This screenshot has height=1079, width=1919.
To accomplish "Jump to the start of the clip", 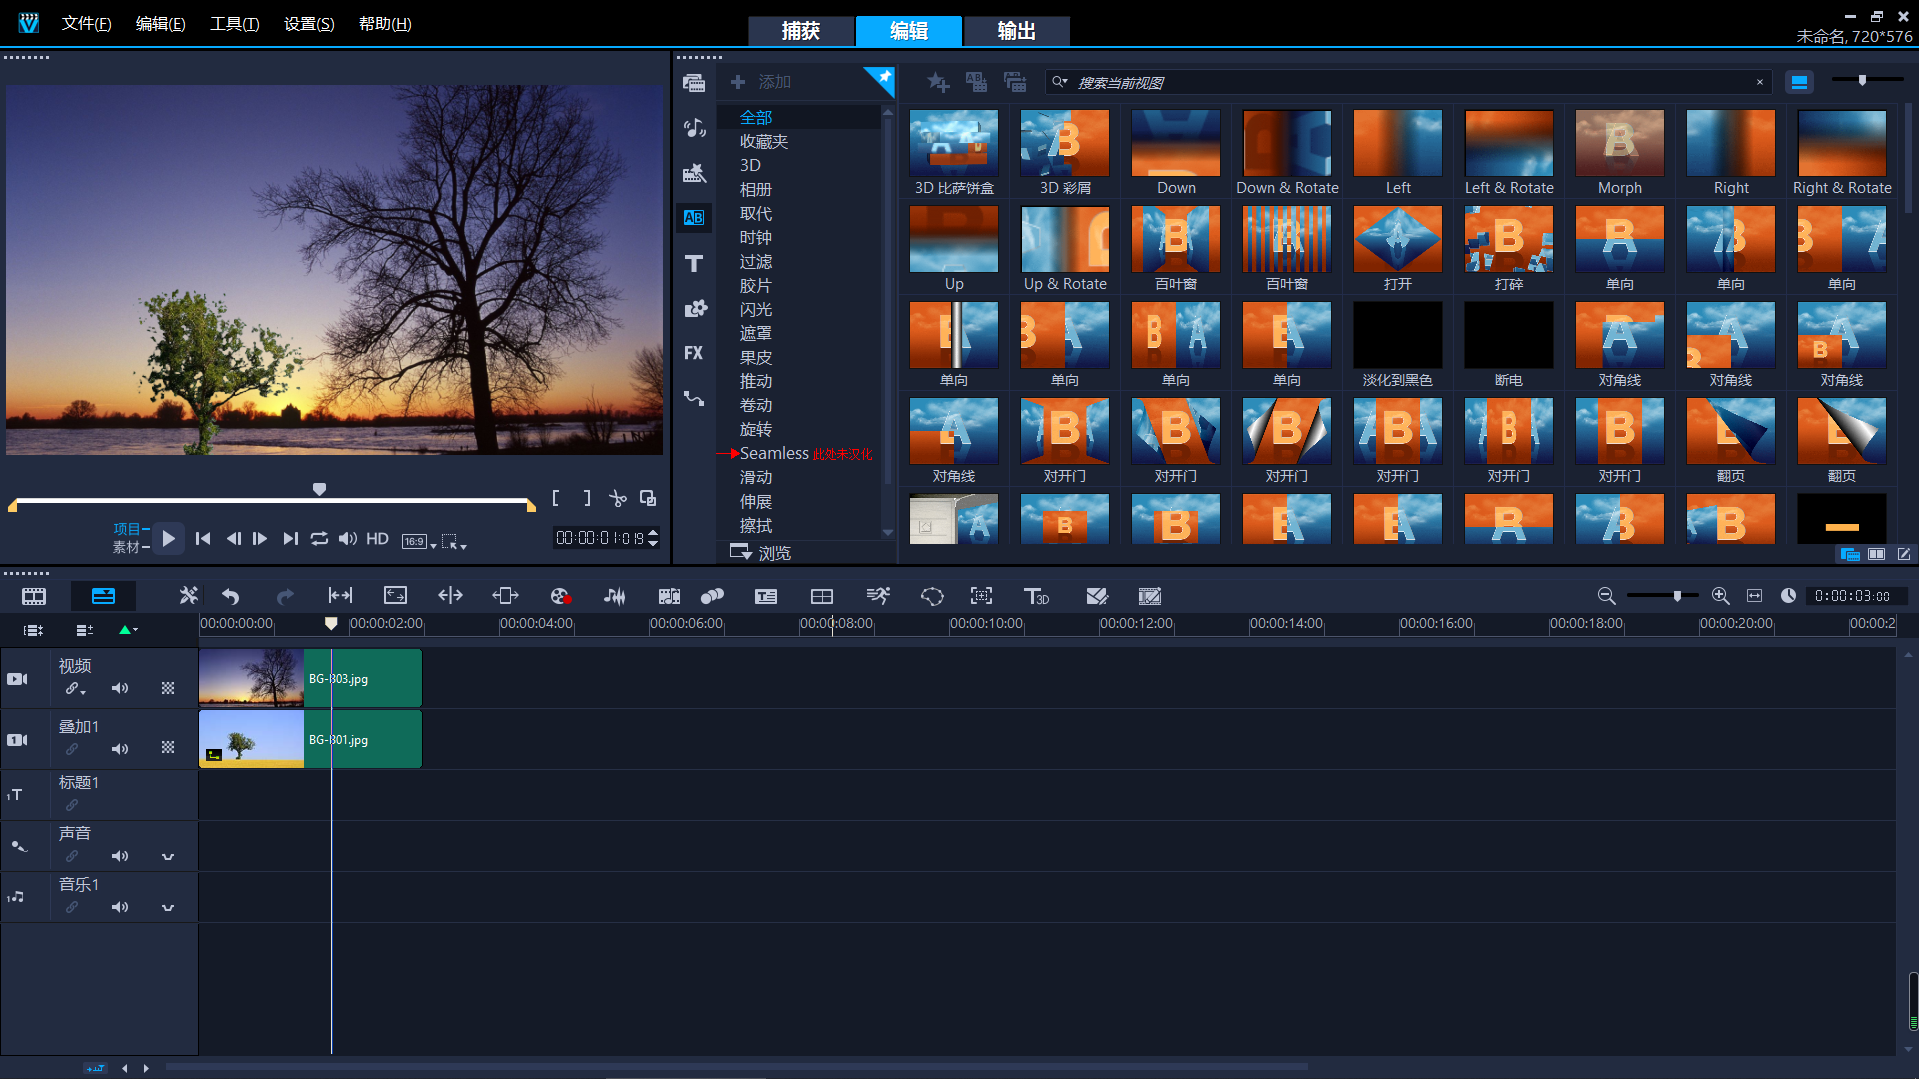I will tap(203, 538).
